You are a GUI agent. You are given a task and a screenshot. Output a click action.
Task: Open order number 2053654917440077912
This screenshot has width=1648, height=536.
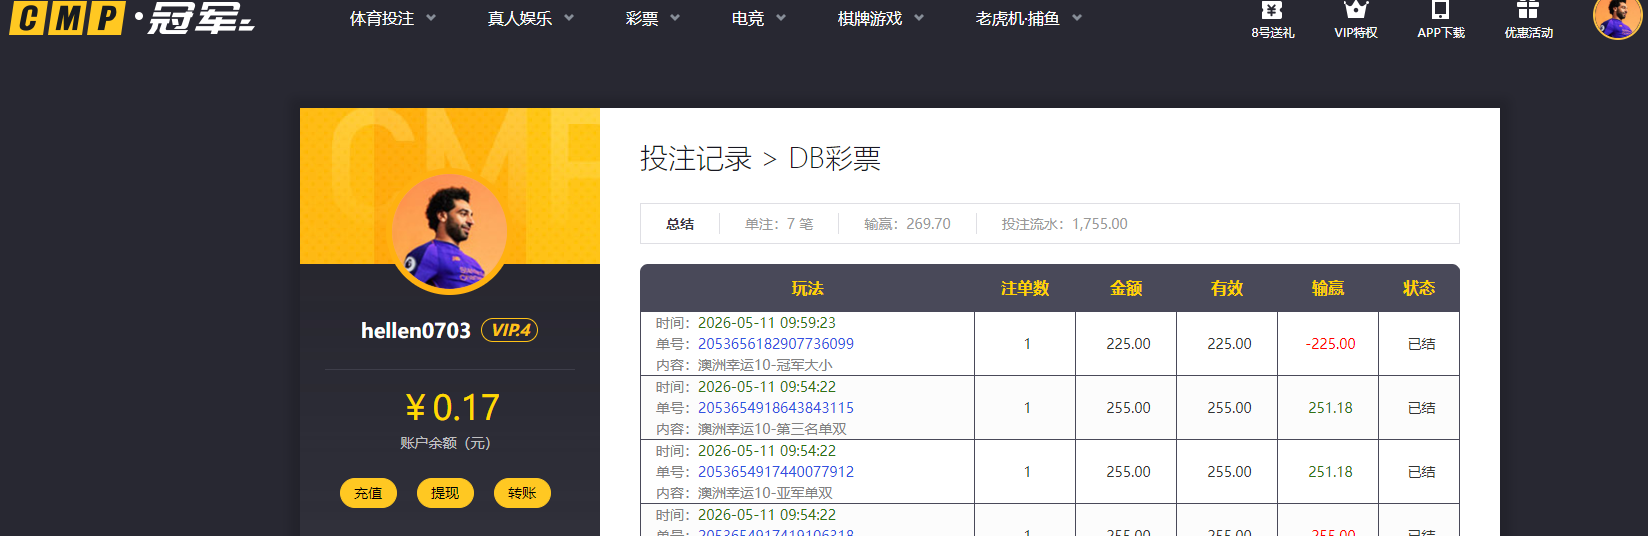776,472
